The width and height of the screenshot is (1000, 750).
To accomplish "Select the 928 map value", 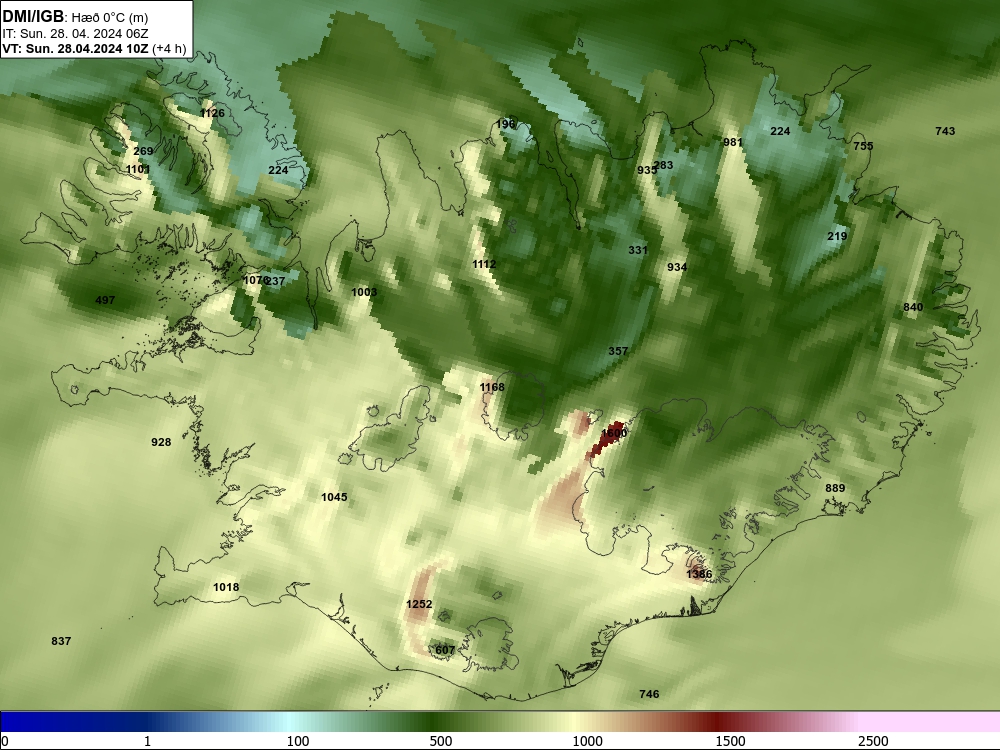I will (x=161, y=443).
